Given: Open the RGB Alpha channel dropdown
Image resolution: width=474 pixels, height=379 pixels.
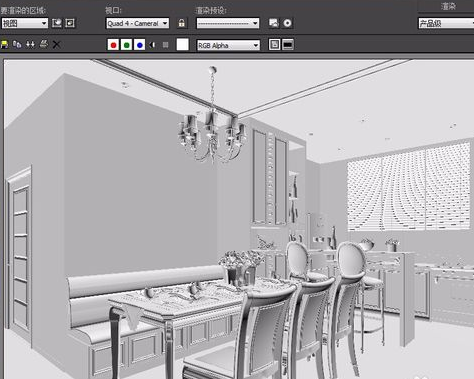Looking at the screenshot, I should (228, 45).
